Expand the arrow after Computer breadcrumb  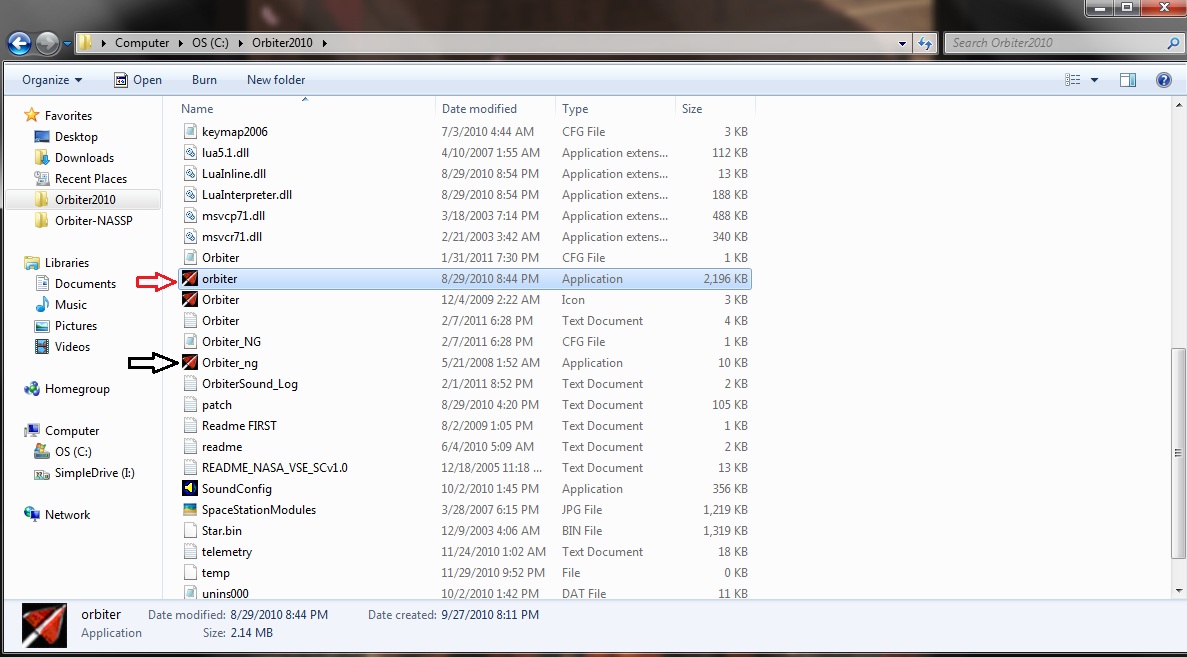181,43
